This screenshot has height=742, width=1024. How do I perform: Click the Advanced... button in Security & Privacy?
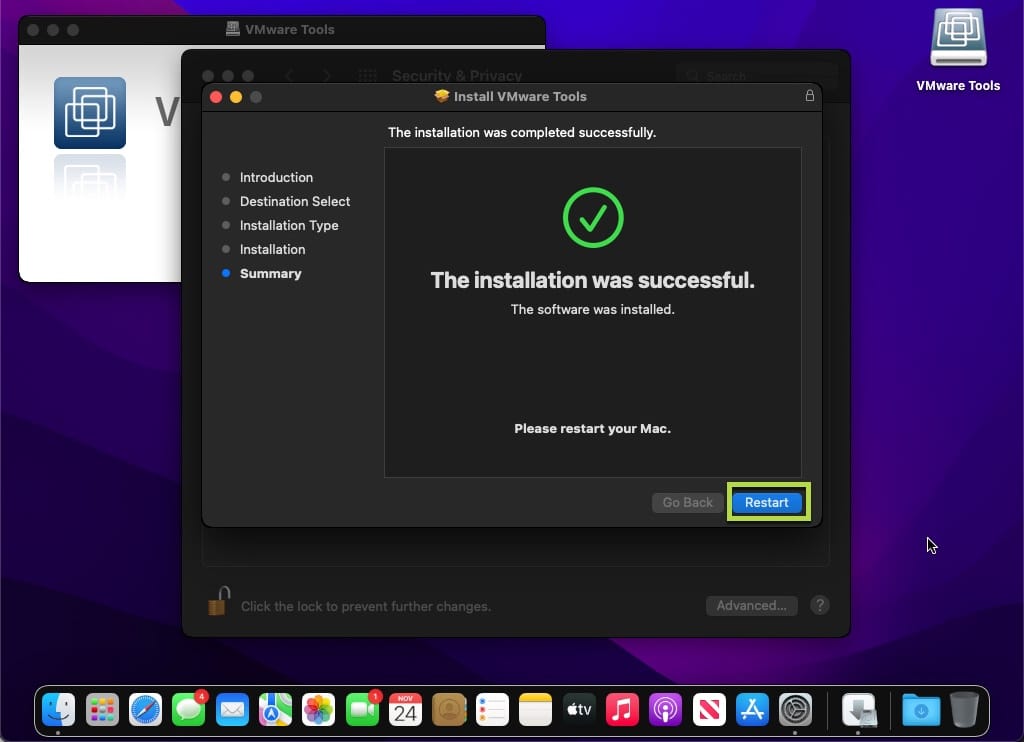point(751,605)
